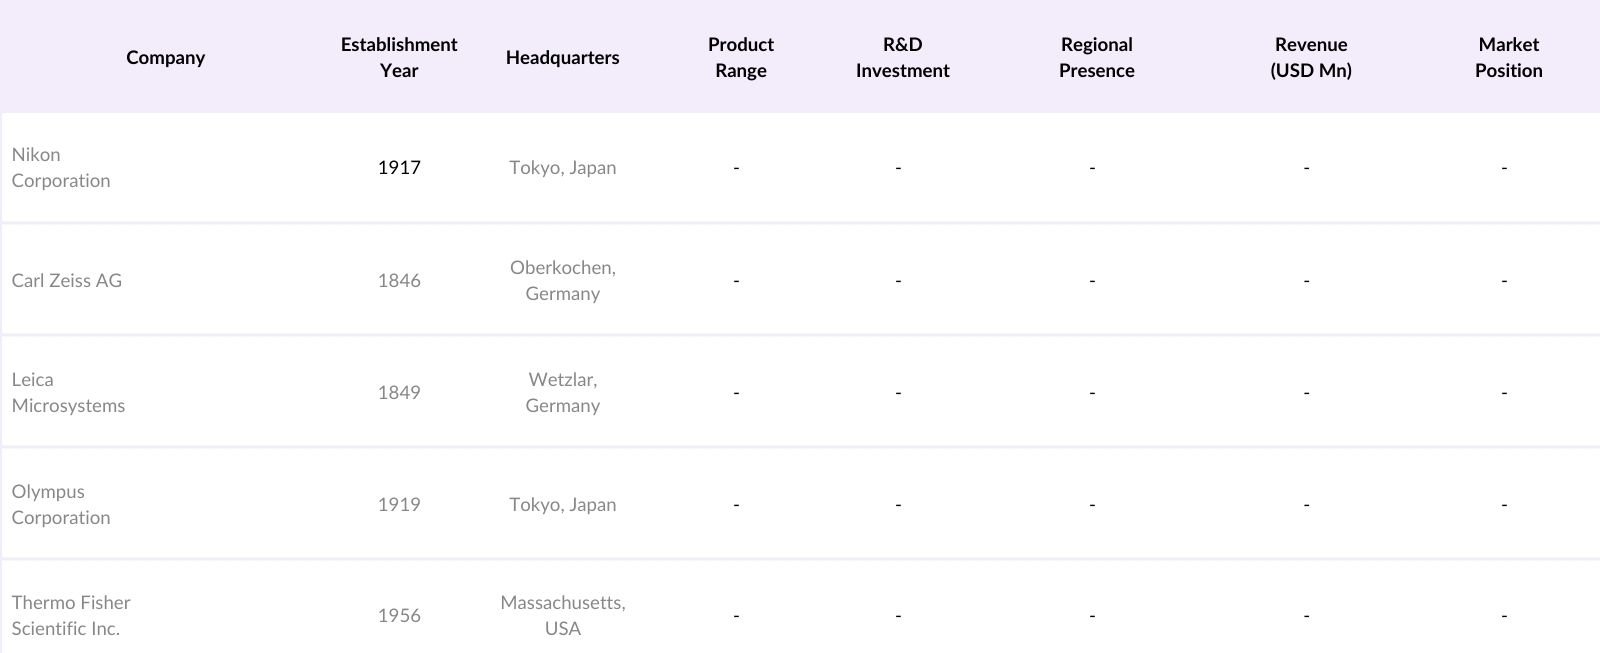Select the R&D Investment column header
Image resolution: width=1600 pixels, height=653 pixels.
pos(902,57)
